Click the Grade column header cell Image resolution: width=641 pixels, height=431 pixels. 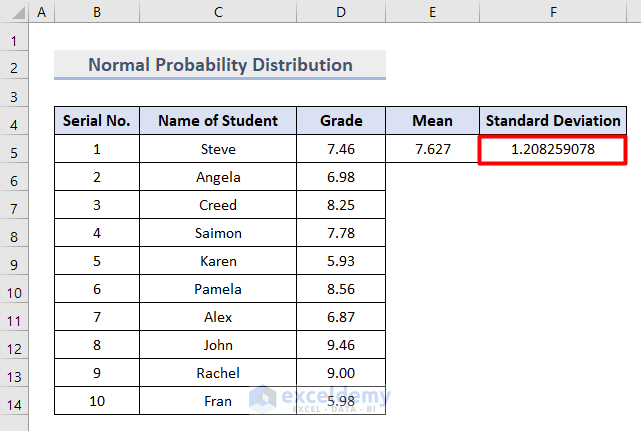(341, 121)
